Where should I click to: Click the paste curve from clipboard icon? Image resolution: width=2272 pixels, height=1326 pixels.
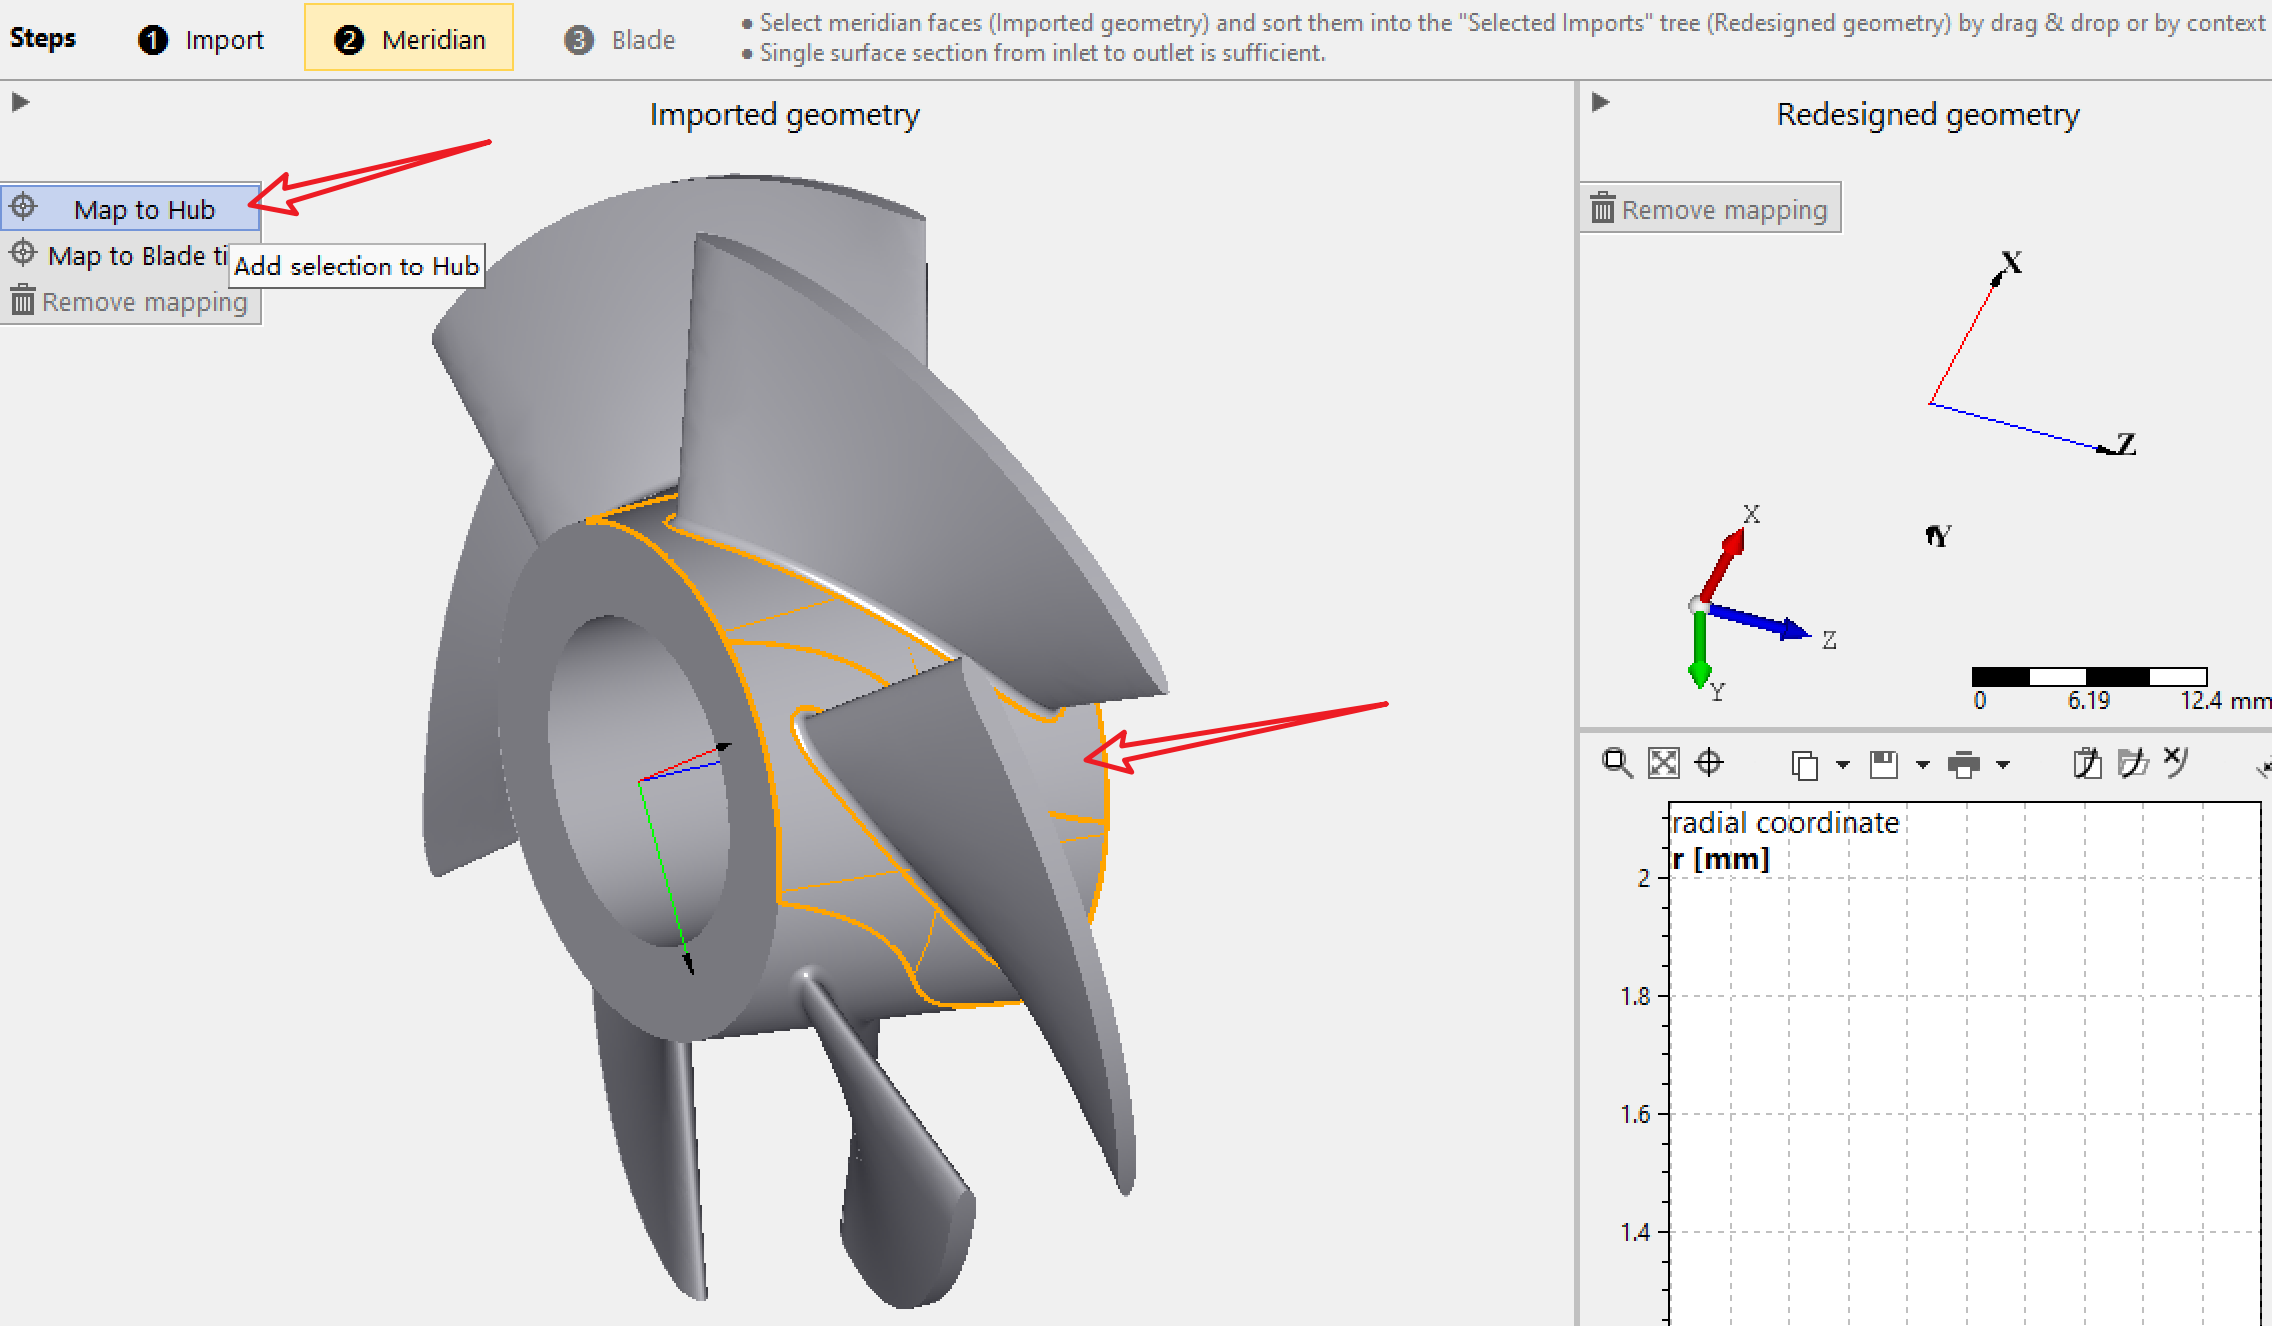point(2087,764)
